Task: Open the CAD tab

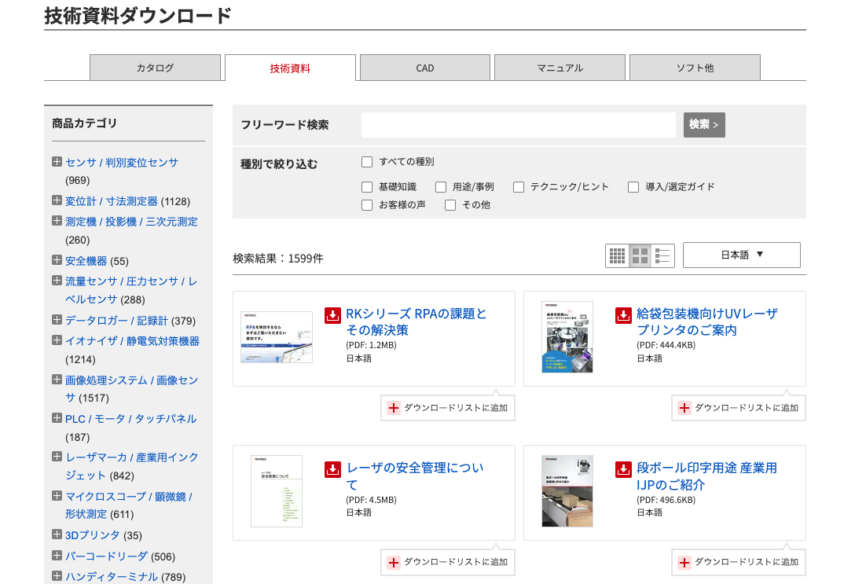Action: 425,68
